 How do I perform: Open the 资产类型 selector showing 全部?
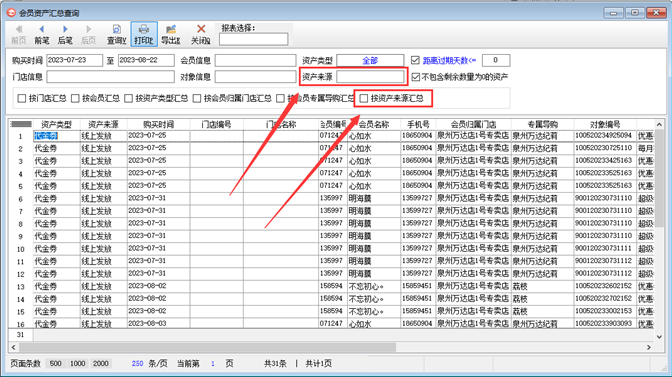[x=370, y=60]
